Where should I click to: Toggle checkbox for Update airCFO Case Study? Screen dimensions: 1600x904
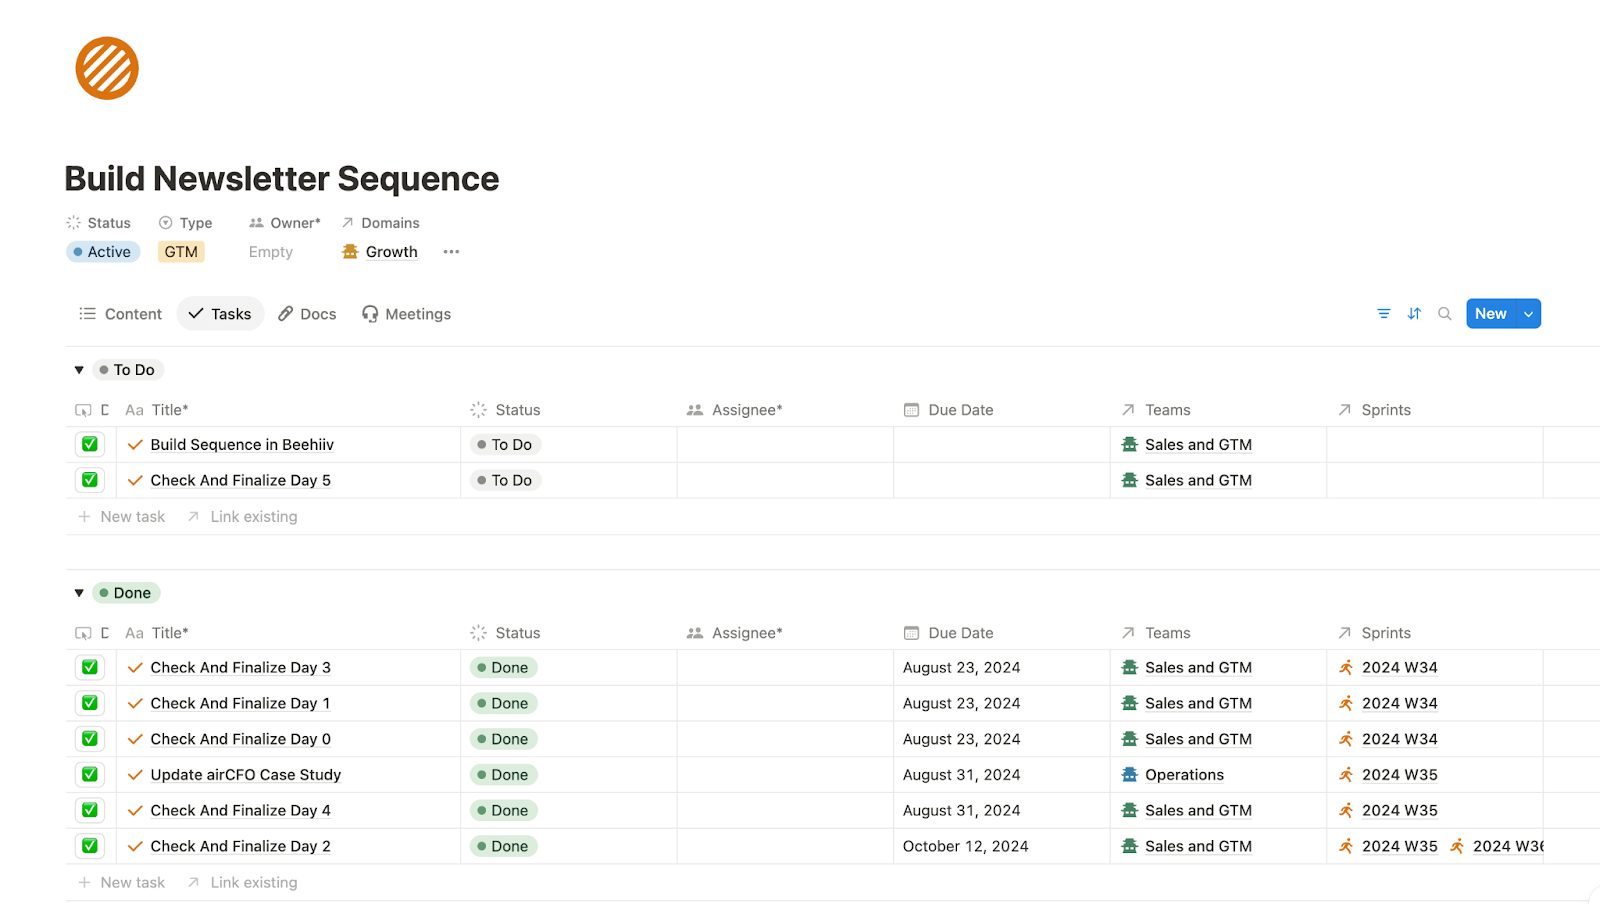coord(90,775)
